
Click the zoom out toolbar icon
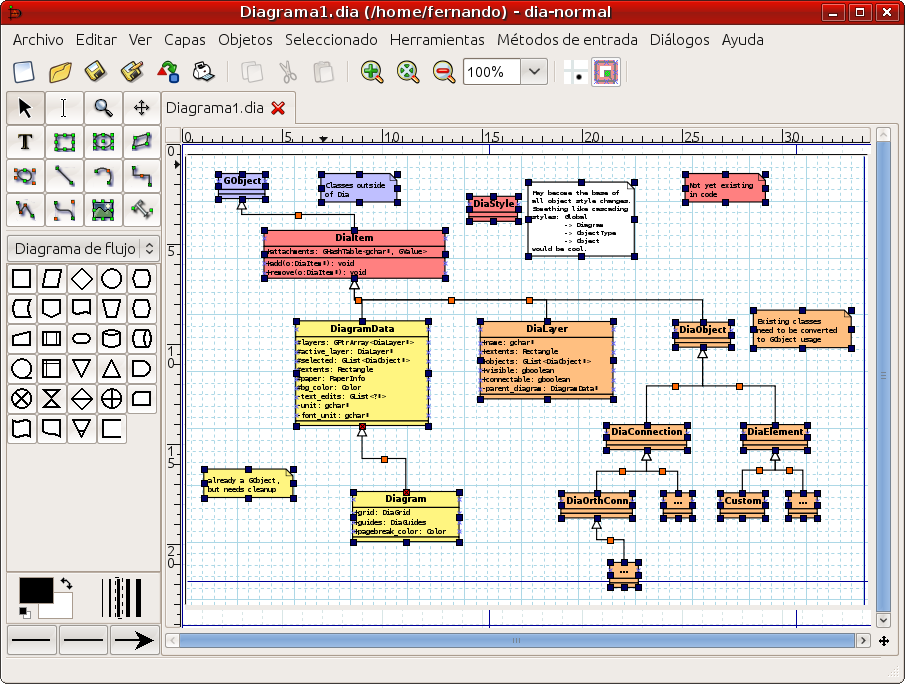click(444, 72)
